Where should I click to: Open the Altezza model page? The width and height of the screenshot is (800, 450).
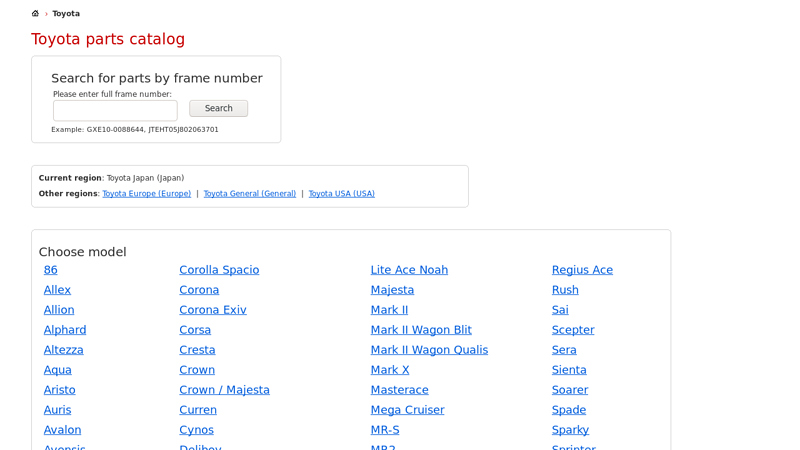(63, 349)
